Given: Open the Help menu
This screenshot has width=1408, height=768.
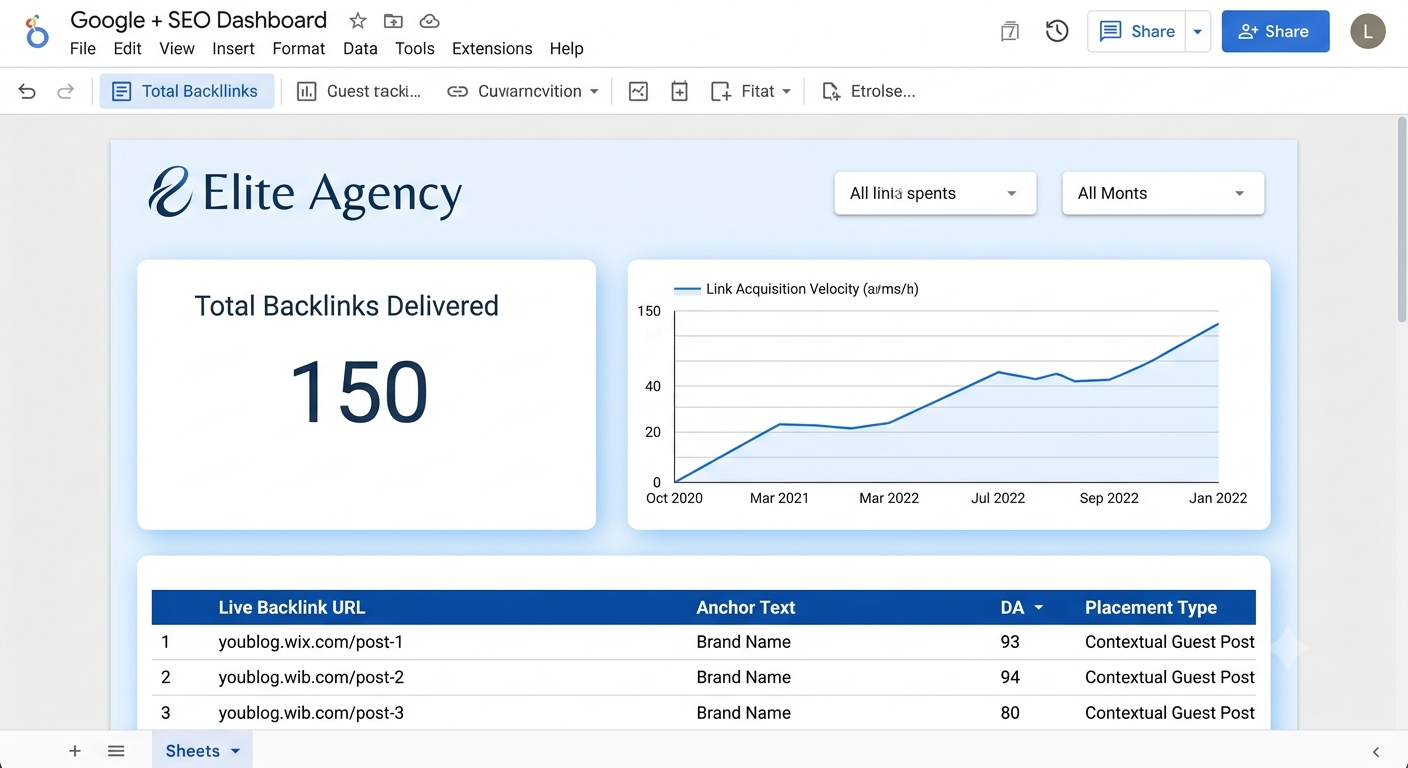Looking at the screenshot, I should click(x=566, y=48).
